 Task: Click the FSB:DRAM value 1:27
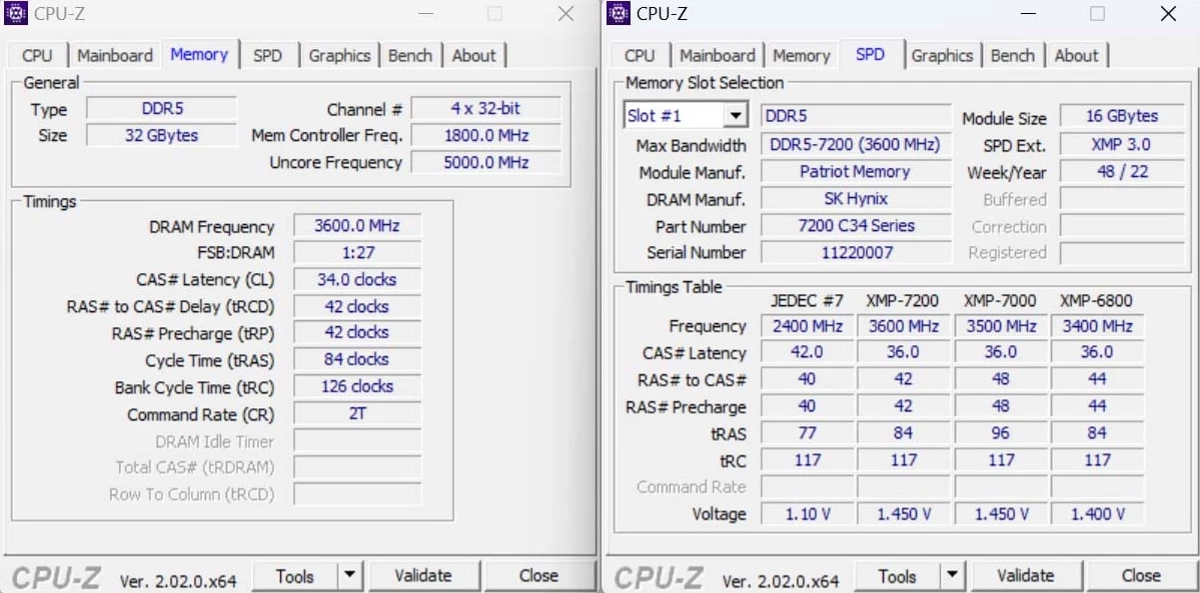(358, 253)
